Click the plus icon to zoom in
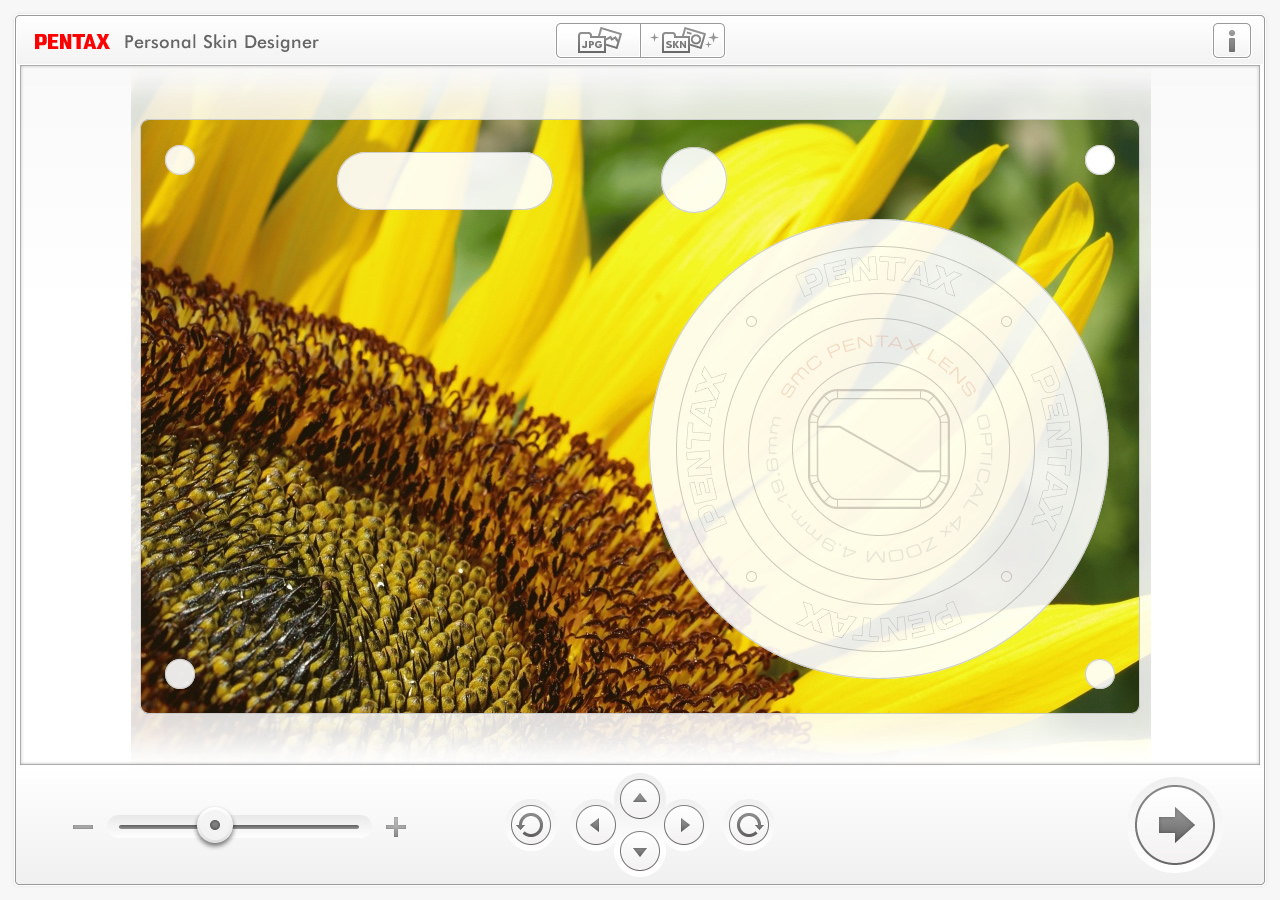 click(396, 827)
